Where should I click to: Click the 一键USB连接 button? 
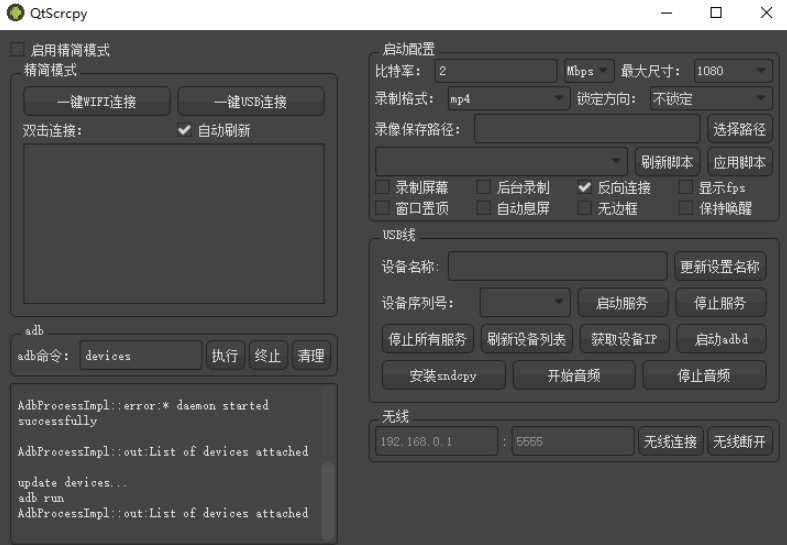[250, 101]
